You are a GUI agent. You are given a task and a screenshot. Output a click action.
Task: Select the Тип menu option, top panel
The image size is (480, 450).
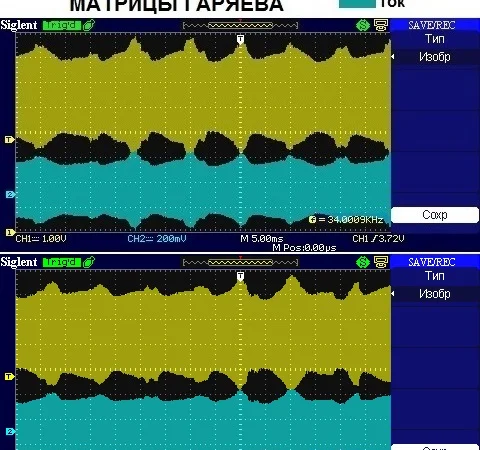[x=435, y=39]
